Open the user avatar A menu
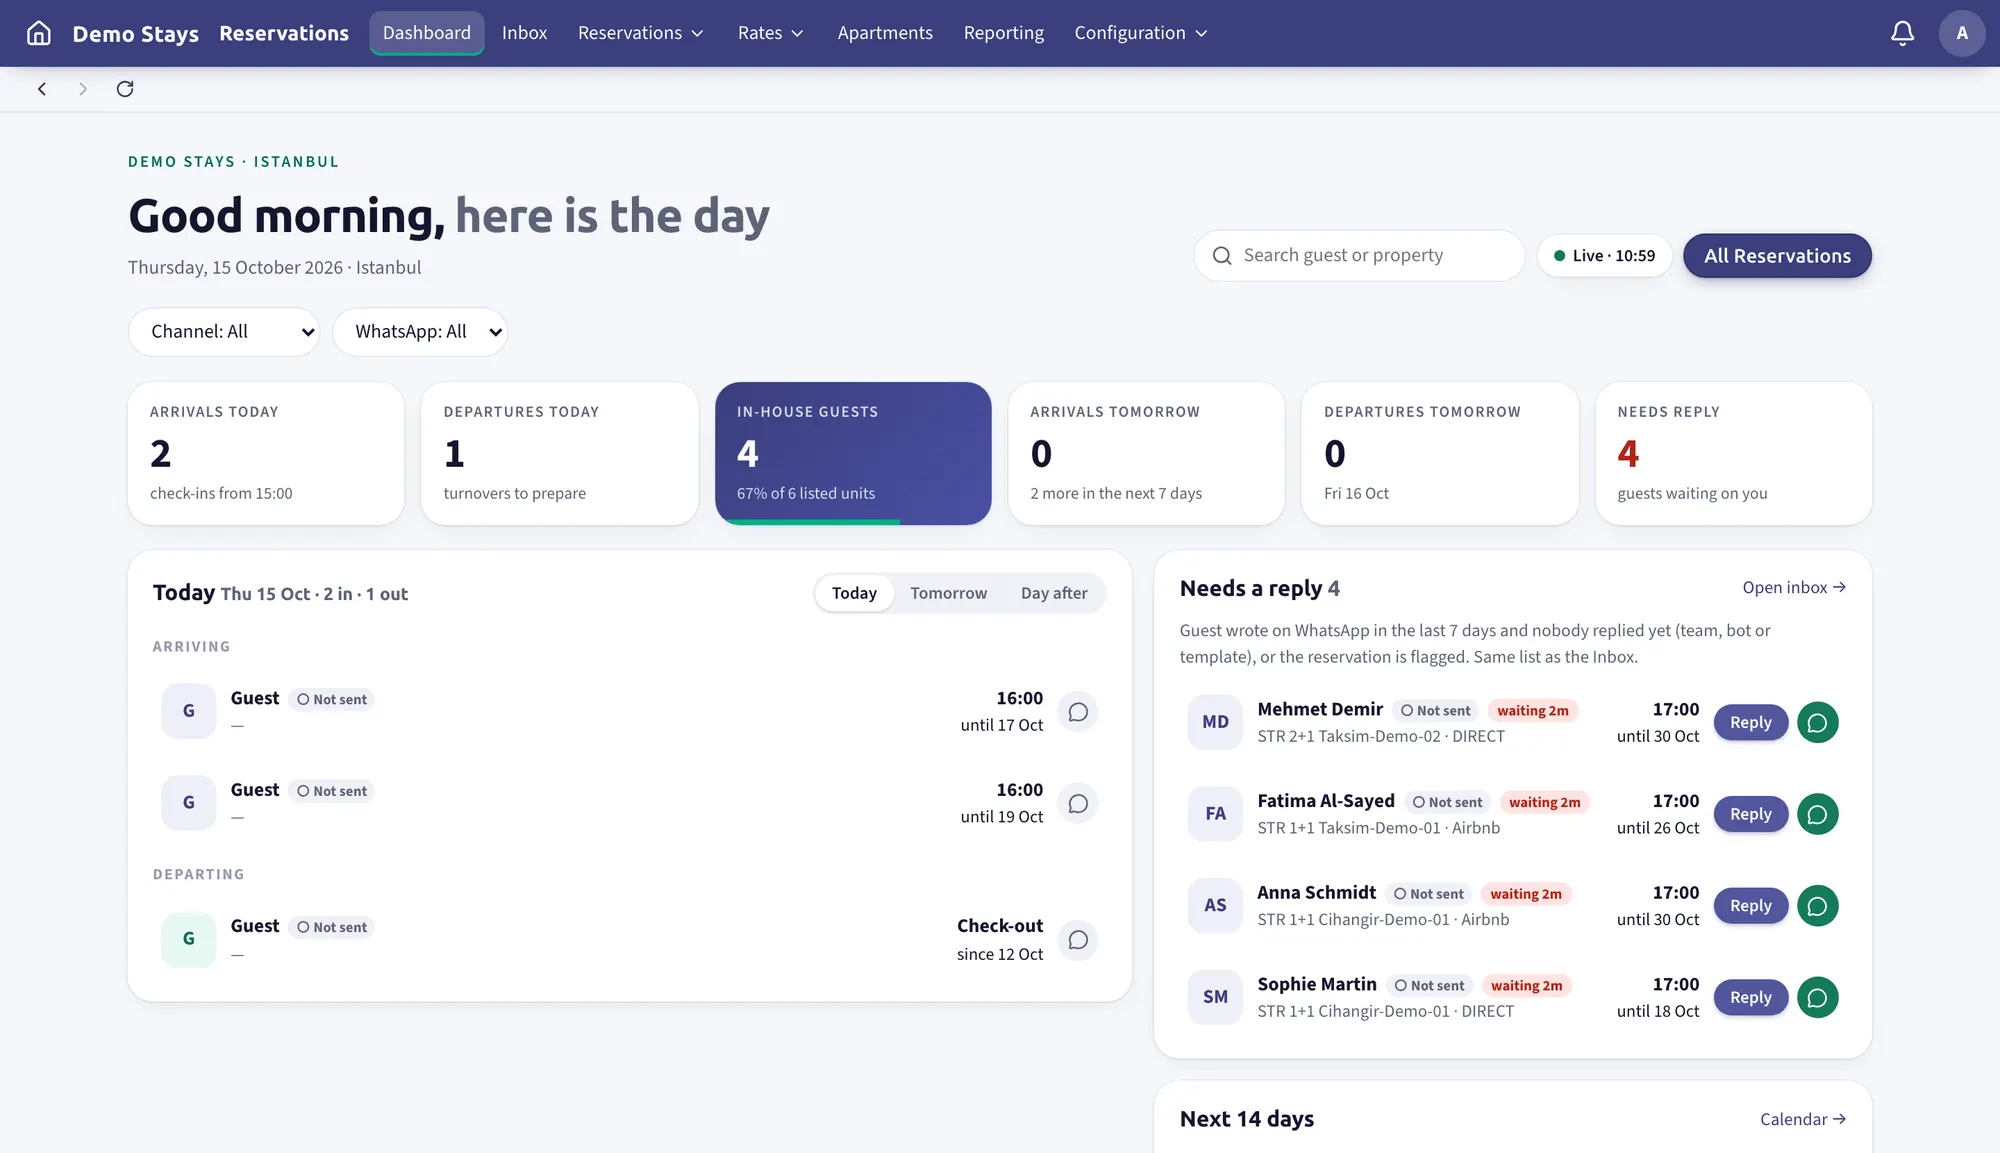 click(x=1962, y=33)
